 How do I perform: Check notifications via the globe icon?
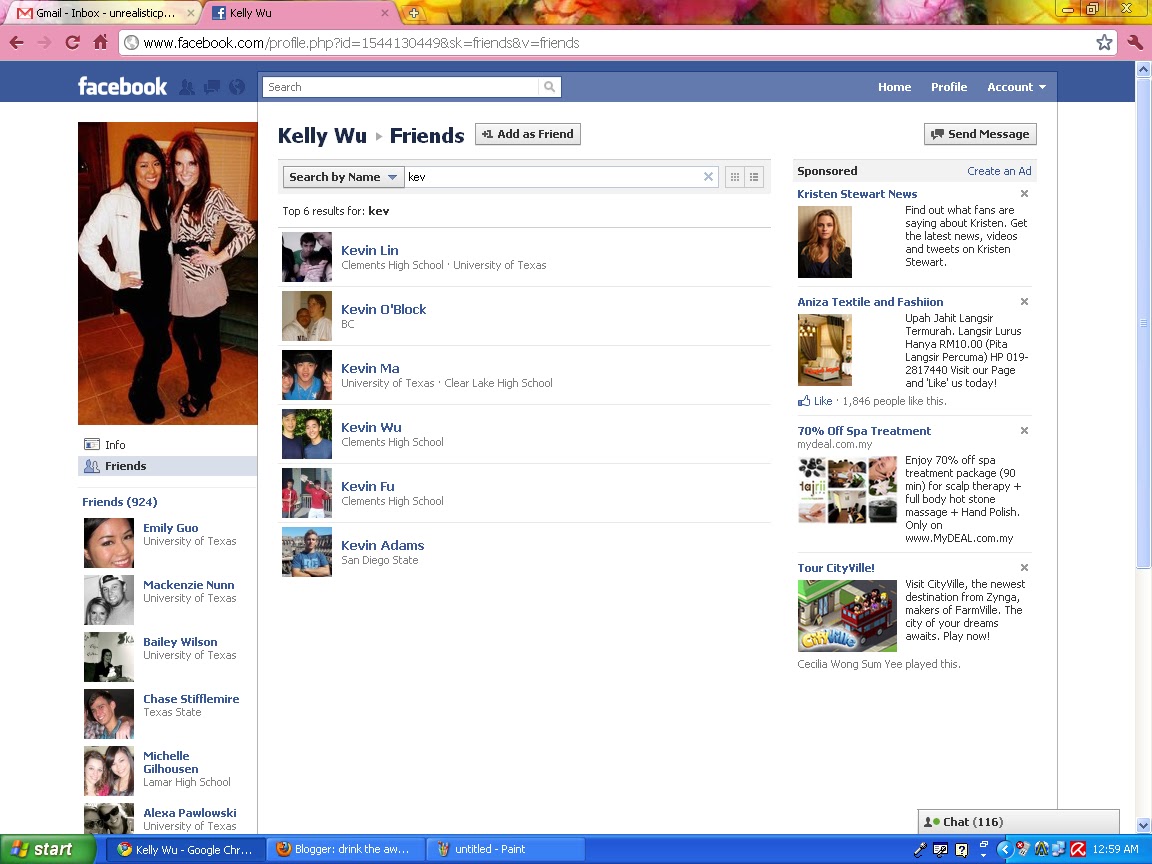pyautogui.click(x=236, y=87)
